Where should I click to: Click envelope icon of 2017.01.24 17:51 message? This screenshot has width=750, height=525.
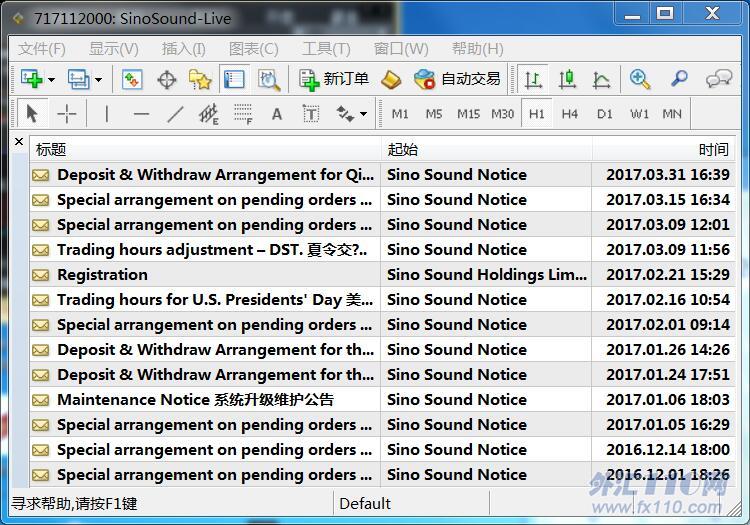click(x=41, y=375)
